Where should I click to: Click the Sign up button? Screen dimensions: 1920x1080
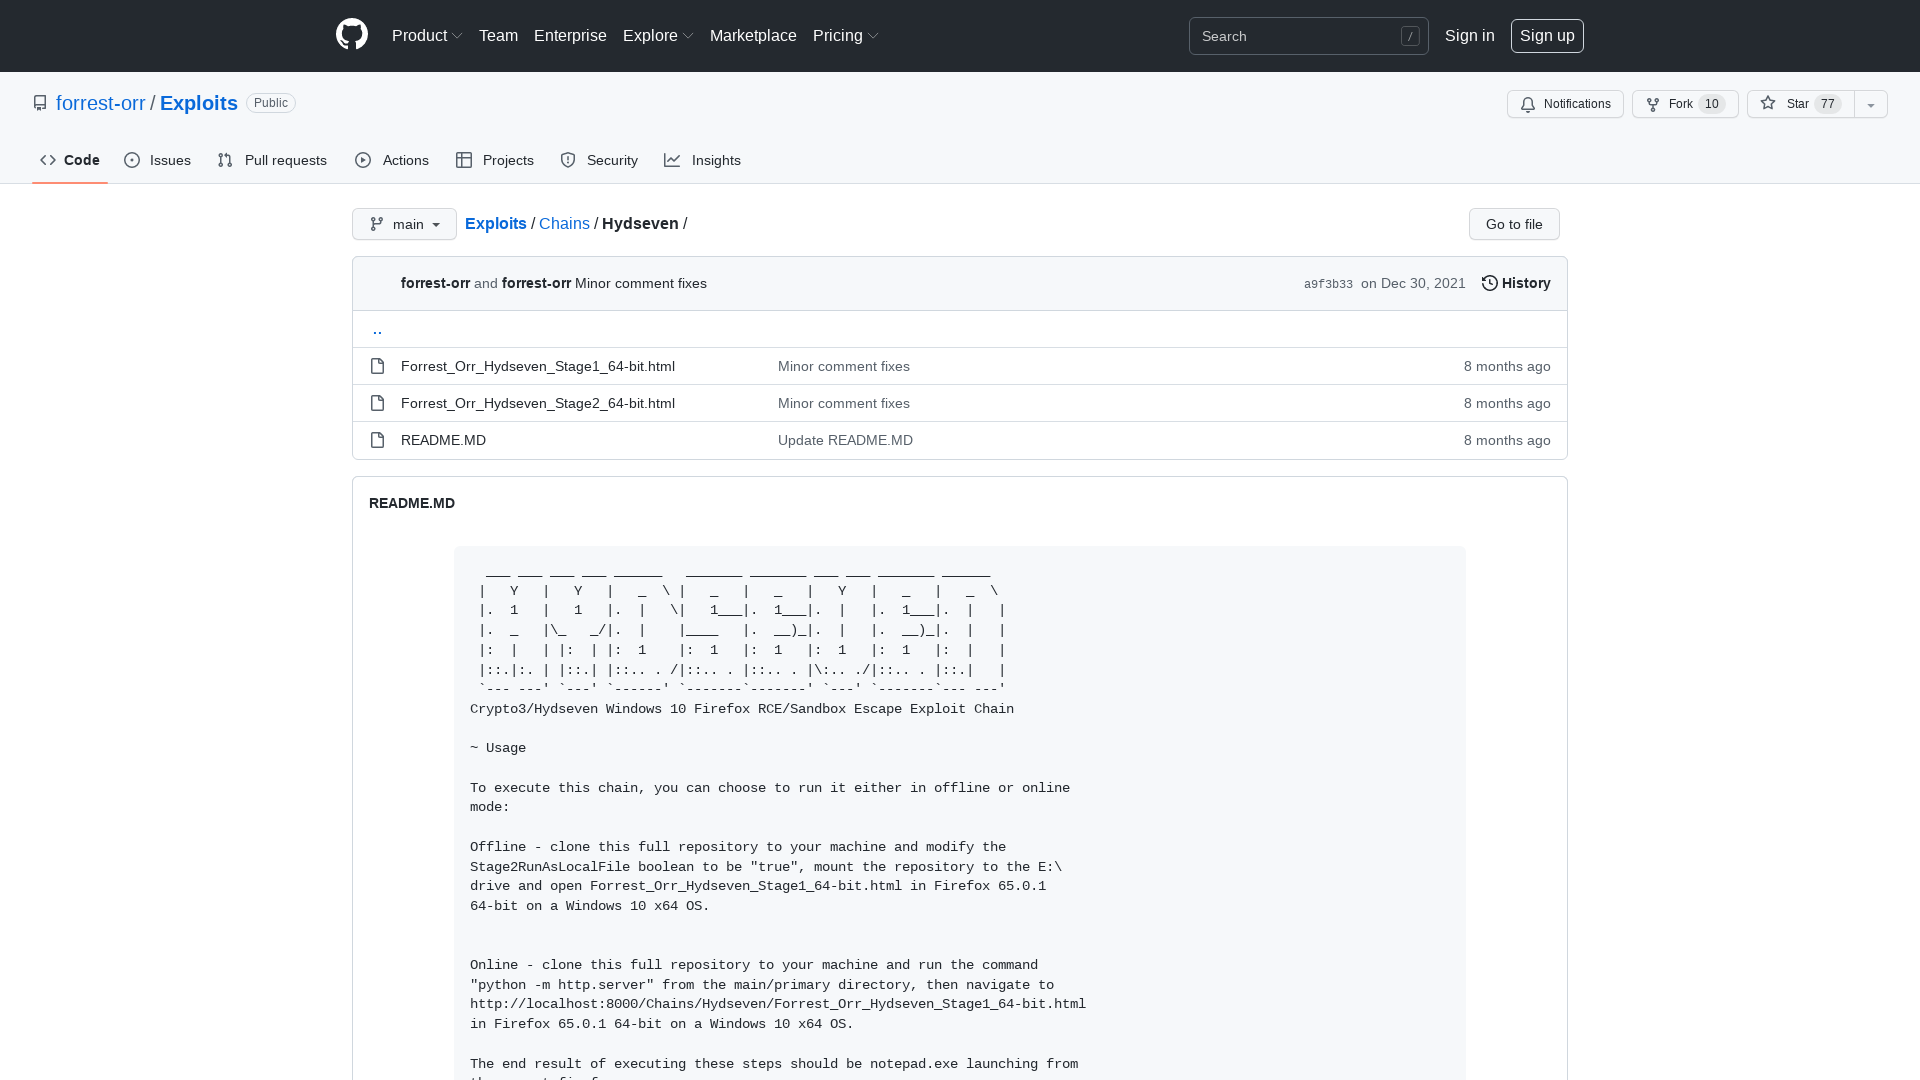[x=1547, y=35]
